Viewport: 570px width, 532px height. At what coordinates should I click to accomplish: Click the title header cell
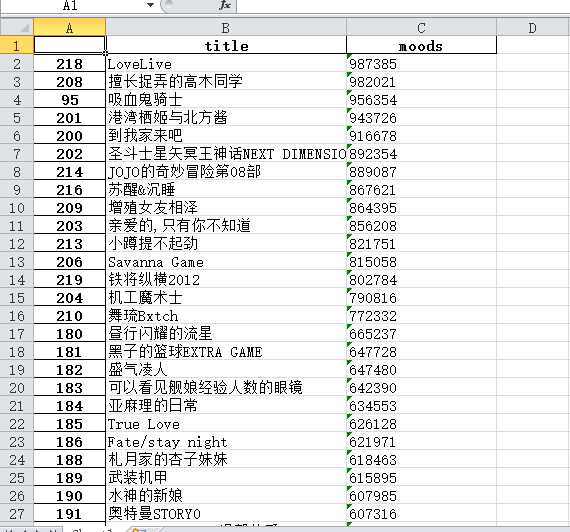point(226,45)
